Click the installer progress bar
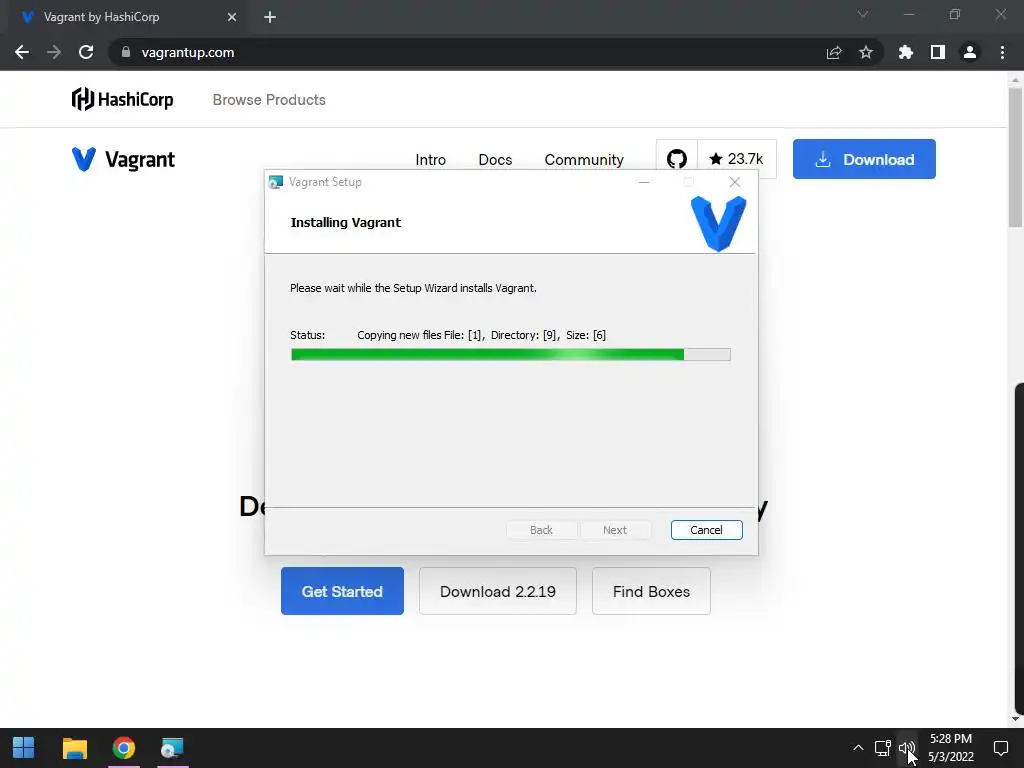Viewport: 1024px width, 768px height. point(511,355)
